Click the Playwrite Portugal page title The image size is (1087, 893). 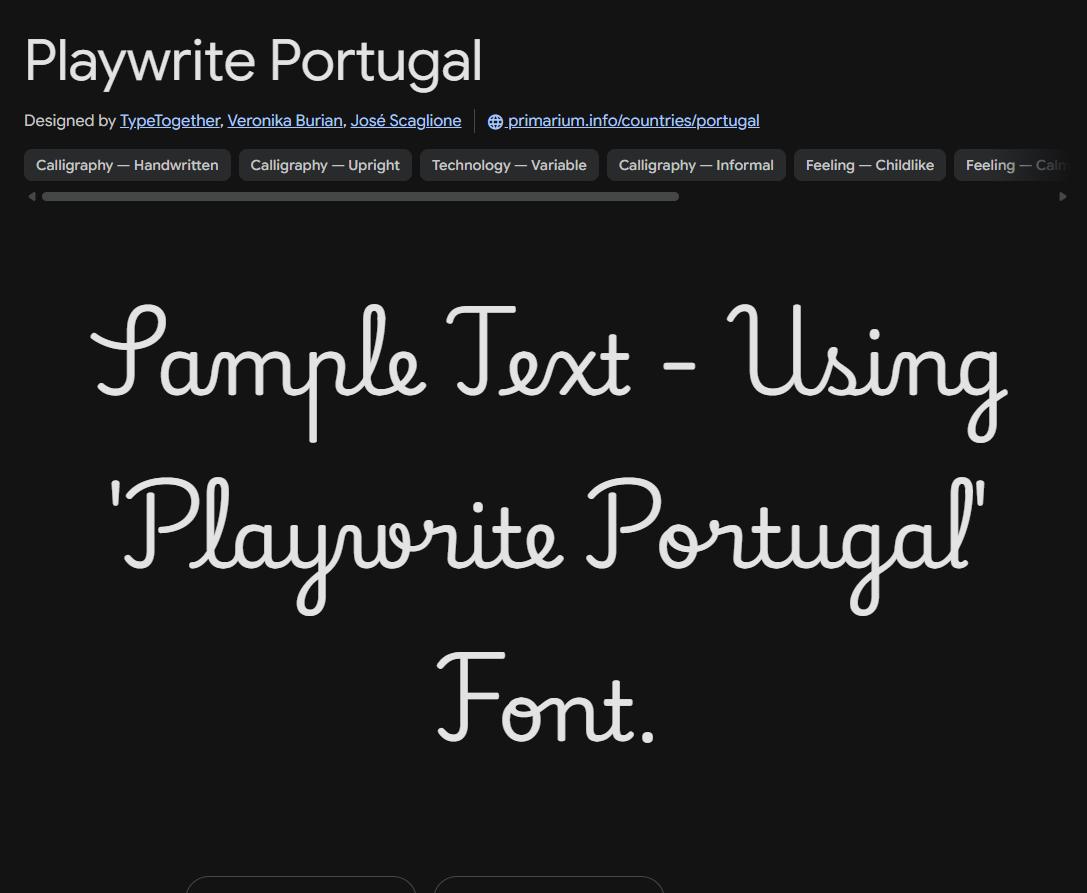[x=254, y=62]
